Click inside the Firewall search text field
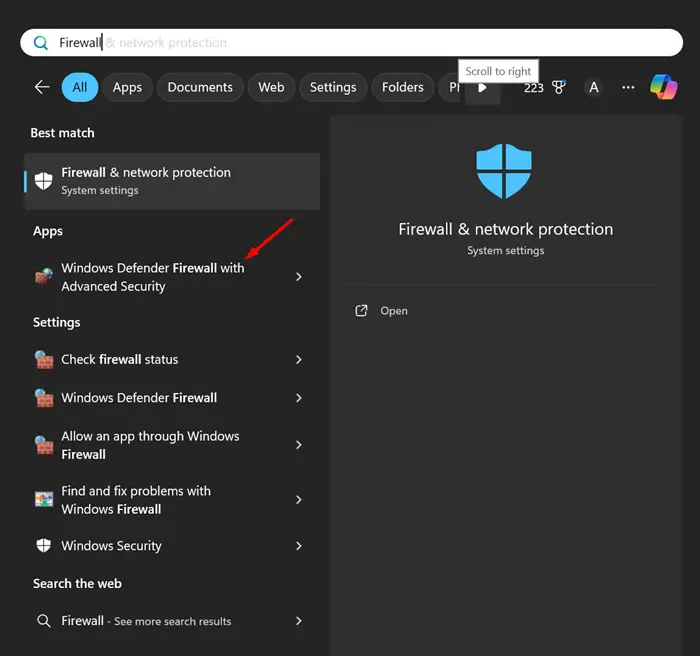 coord(351,43)
